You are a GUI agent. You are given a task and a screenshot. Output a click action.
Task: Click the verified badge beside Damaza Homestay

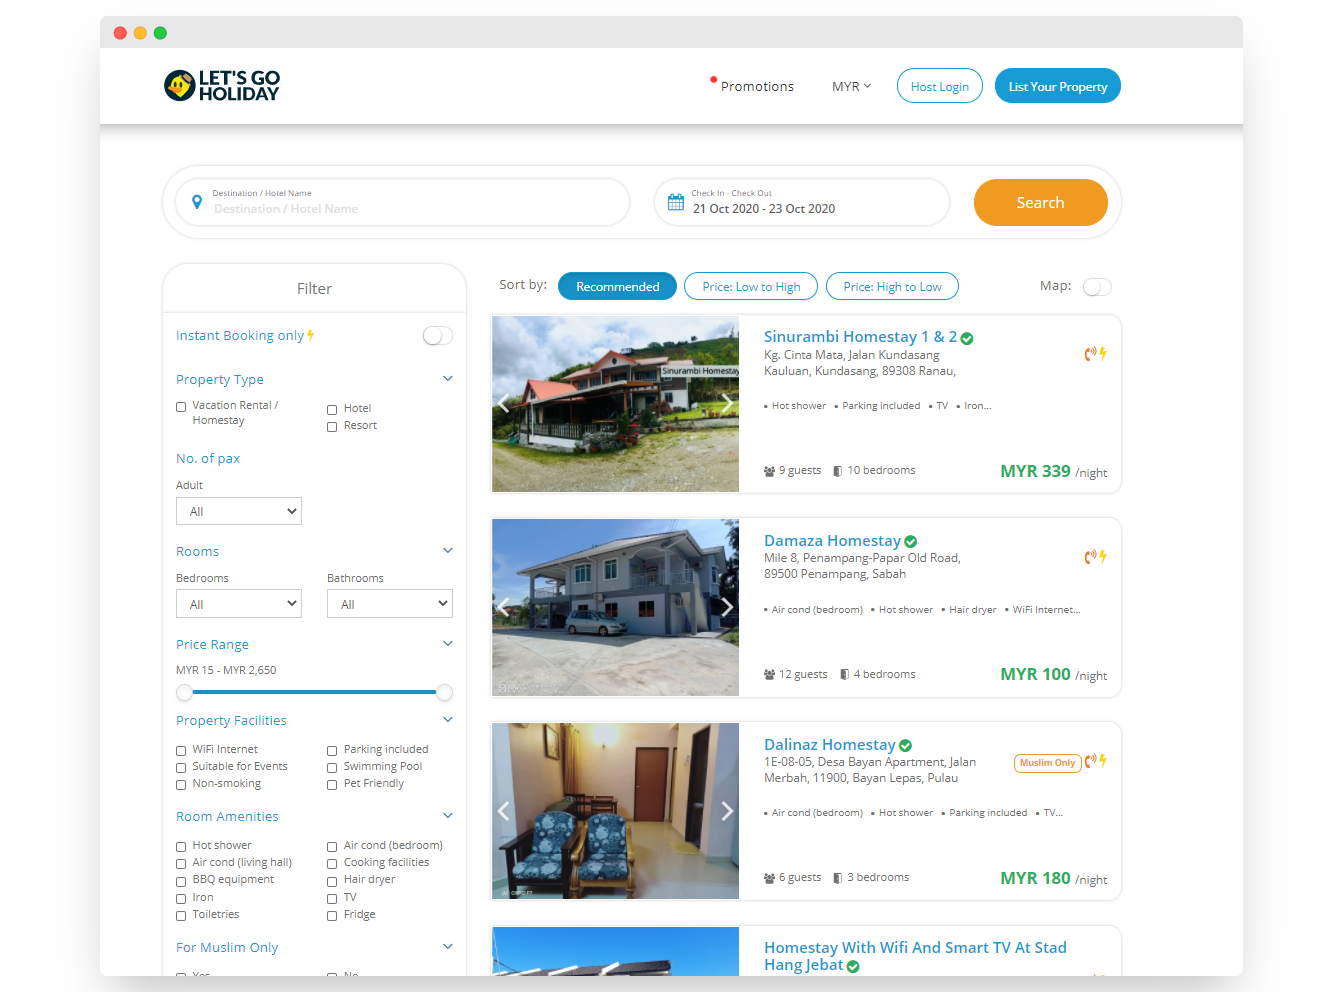coord(911,542)
